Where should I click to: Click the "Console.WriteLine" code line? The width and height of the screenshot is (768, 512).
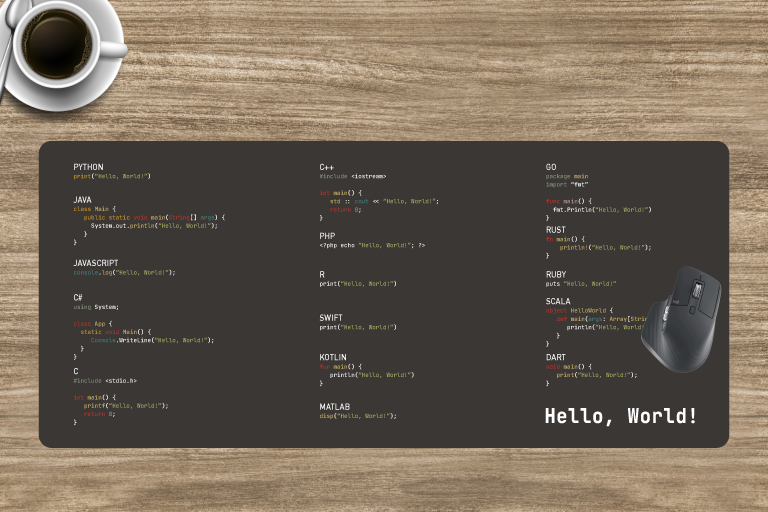click(x=152, y=340)
